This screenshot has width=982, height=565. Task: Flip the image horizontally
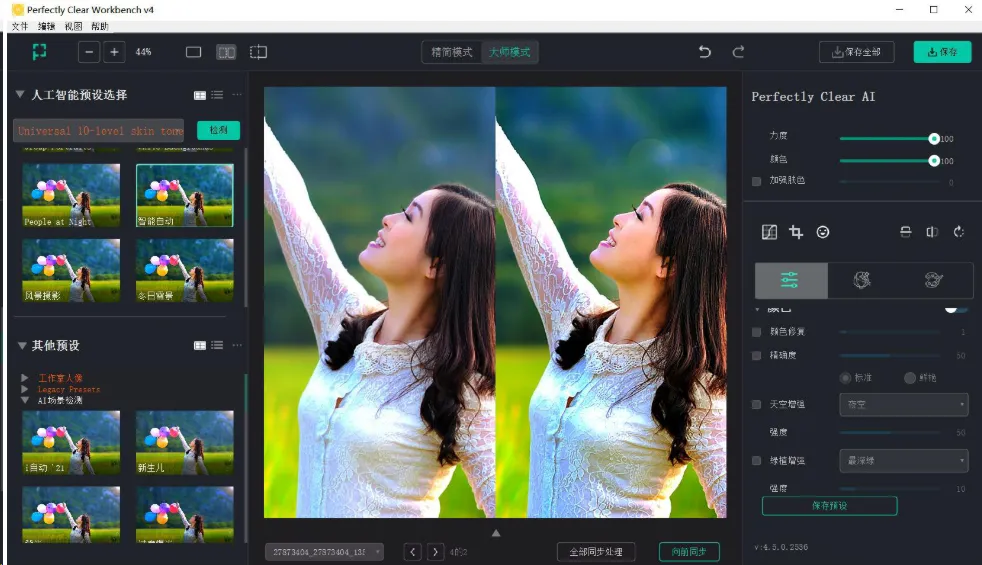pos(932,232)
